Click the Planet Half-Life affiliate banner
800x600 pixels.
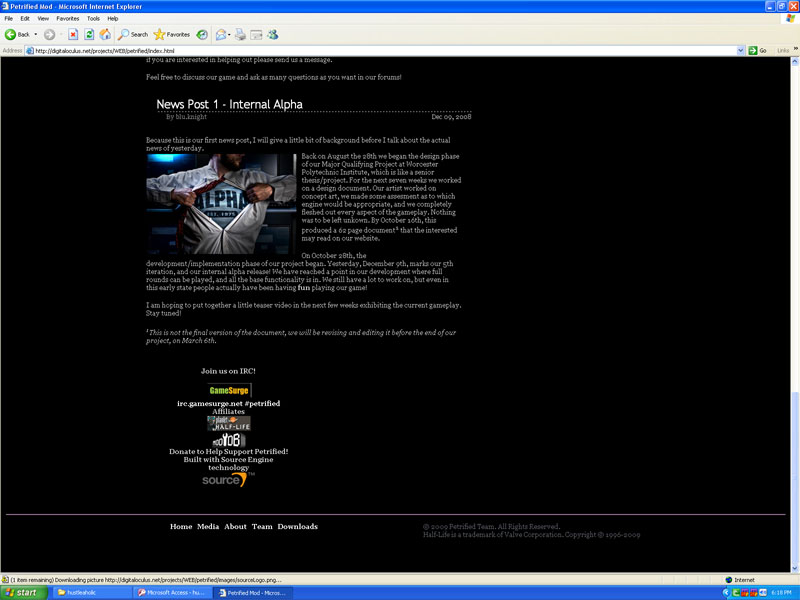point(229,423)
